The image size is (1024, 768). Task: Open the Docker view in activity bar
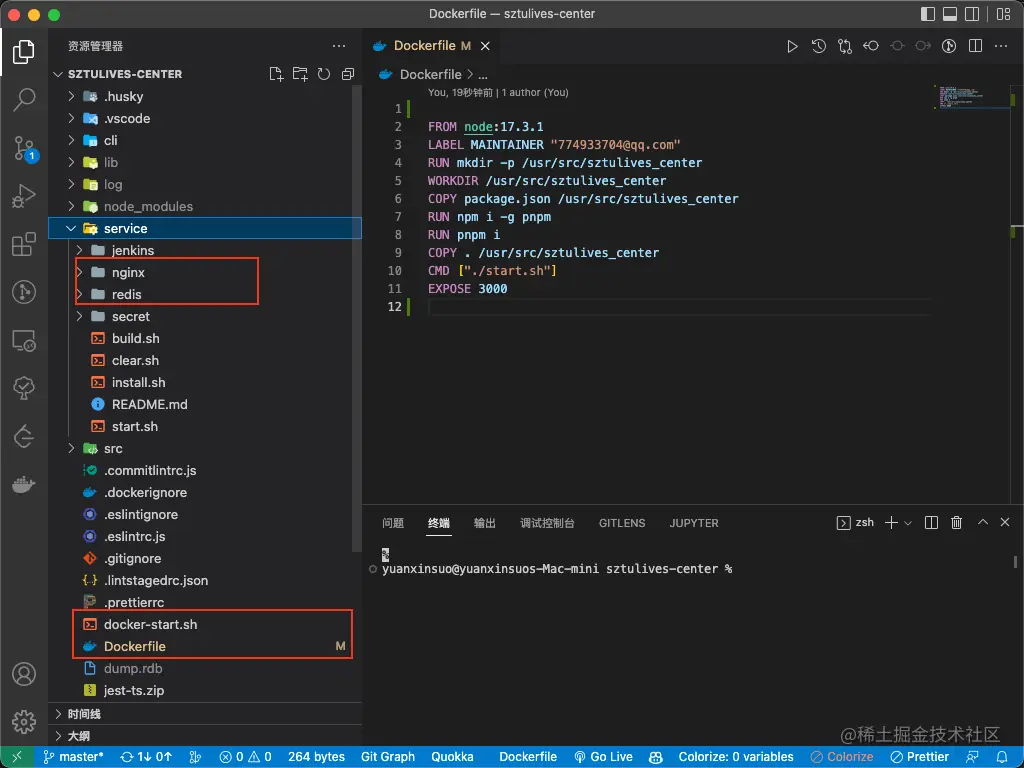[x=24, y=485]
